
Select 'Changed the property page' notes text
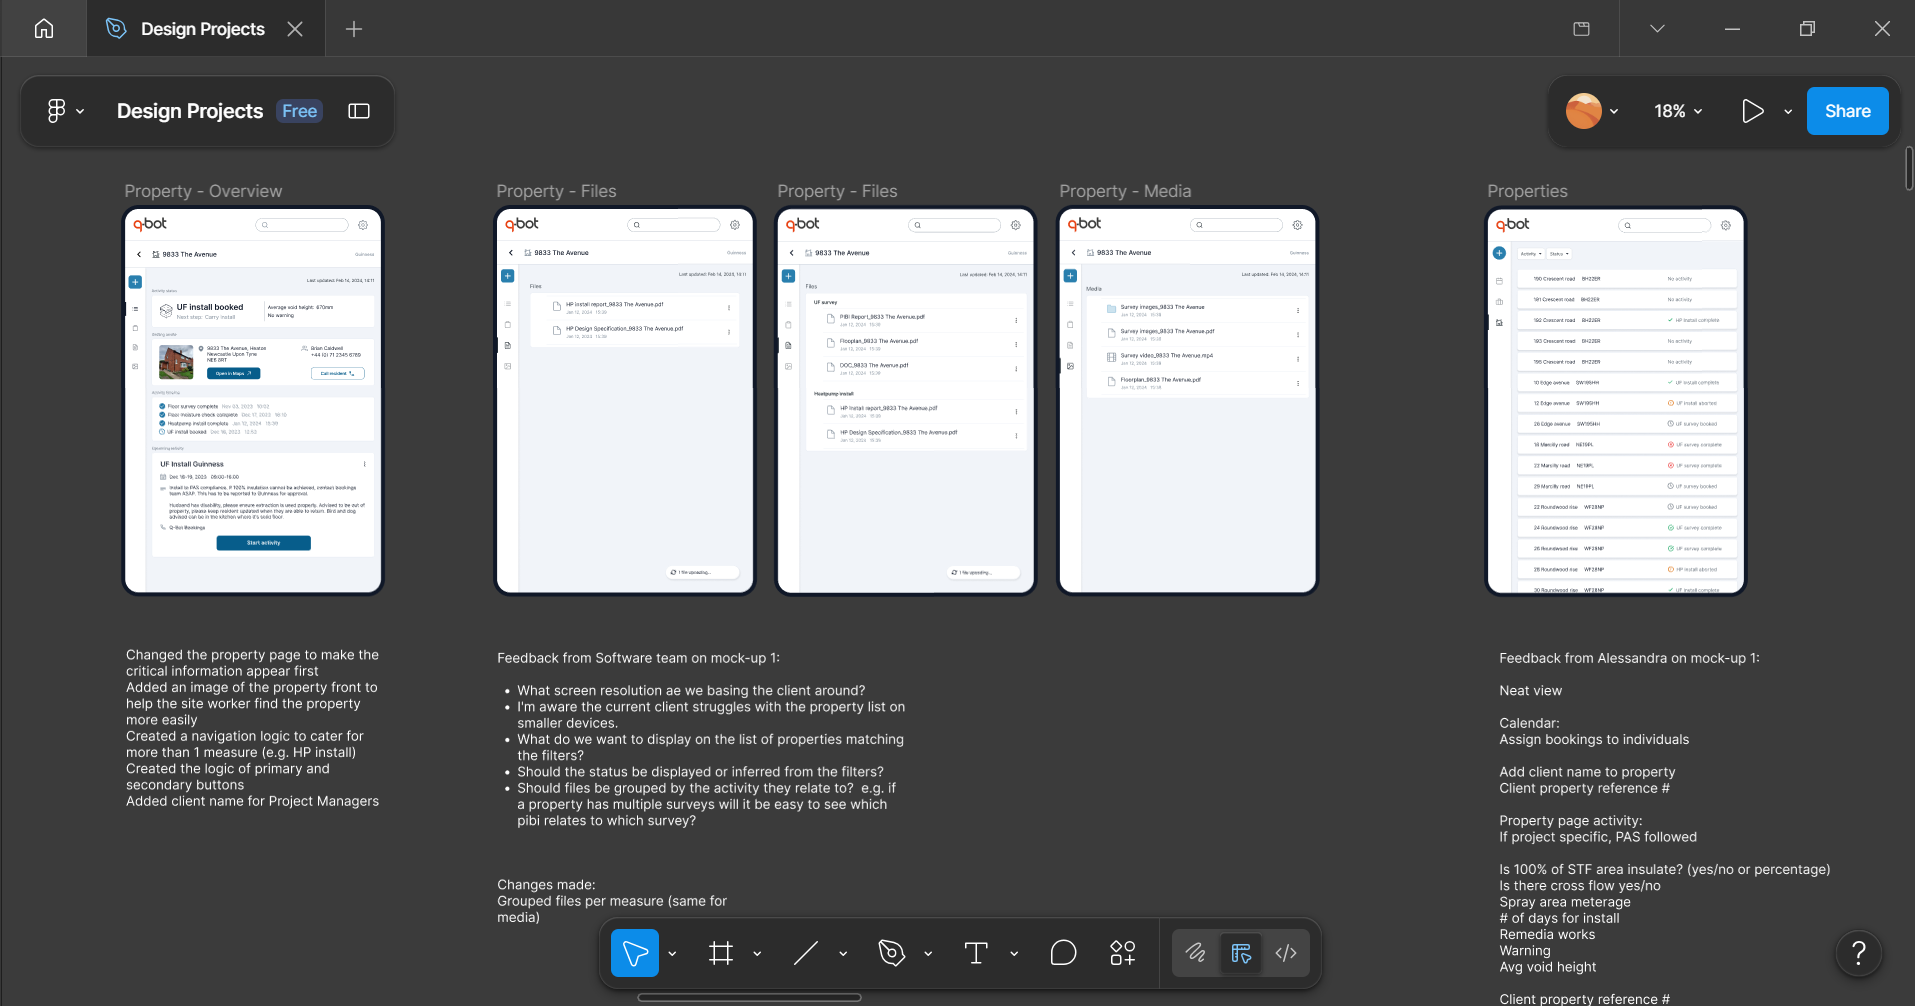tap(252, 728)
